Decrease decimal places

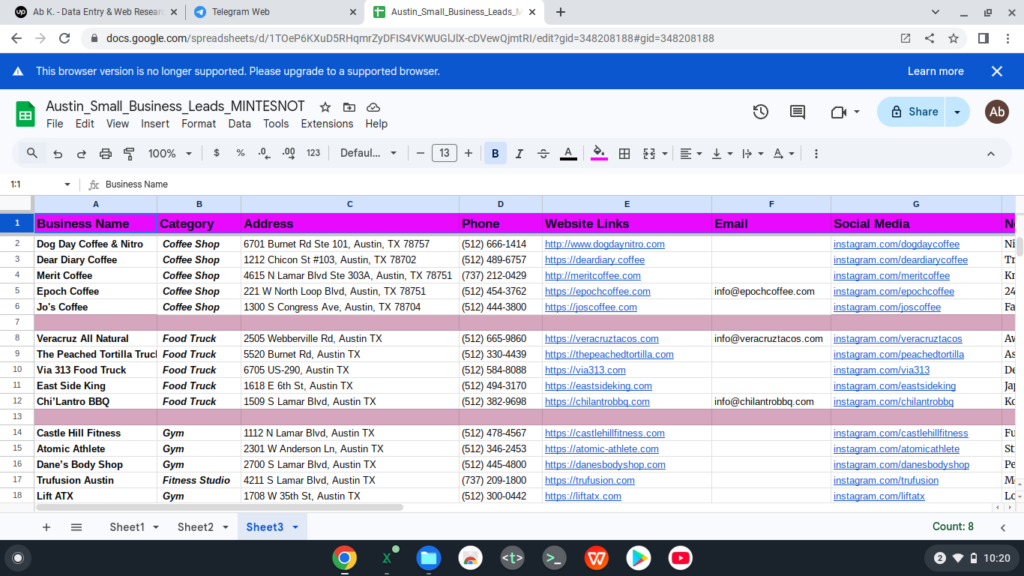point(264,153)
